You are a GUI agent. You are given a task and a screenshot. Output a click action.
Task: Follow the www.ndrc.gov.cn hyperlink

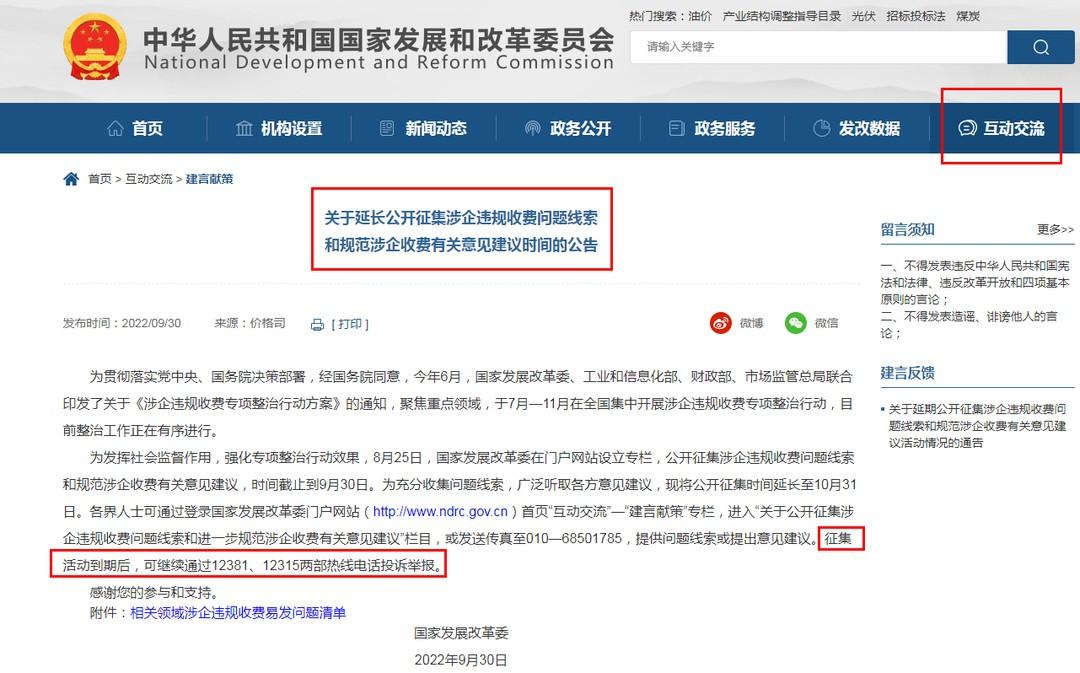click(x=440, y=512)
